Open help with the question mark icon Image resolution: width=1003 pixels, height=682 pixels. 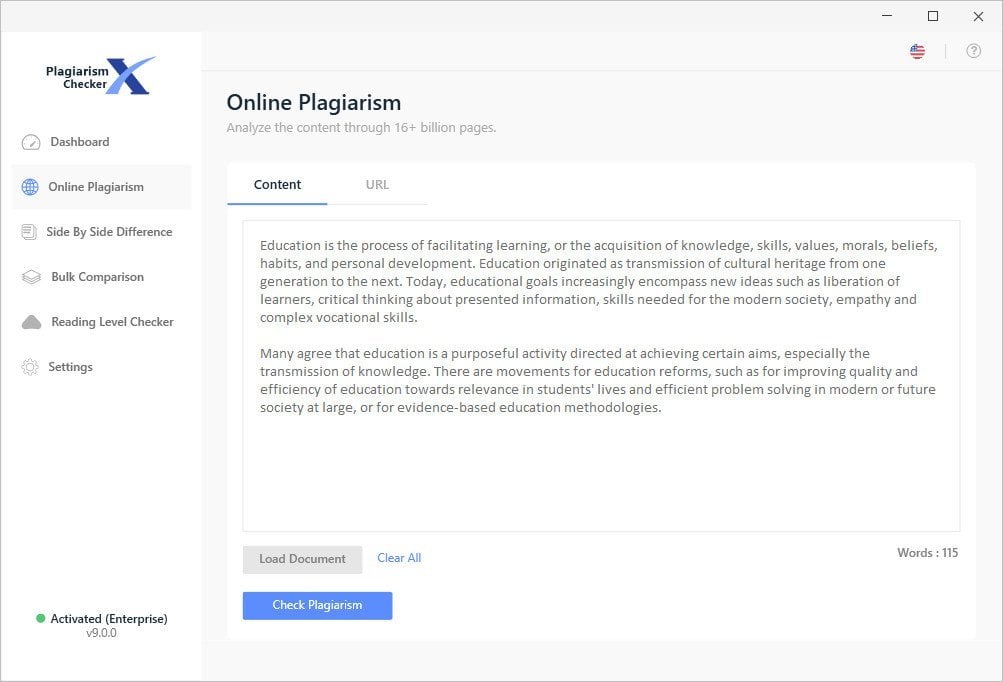click(x=973, y=51)
